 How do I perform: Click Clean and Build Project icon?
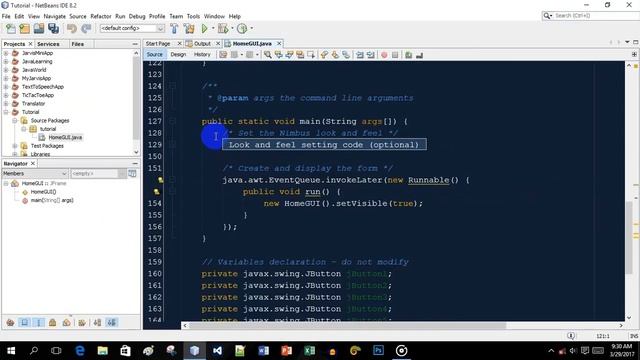[x=189, y=29]
